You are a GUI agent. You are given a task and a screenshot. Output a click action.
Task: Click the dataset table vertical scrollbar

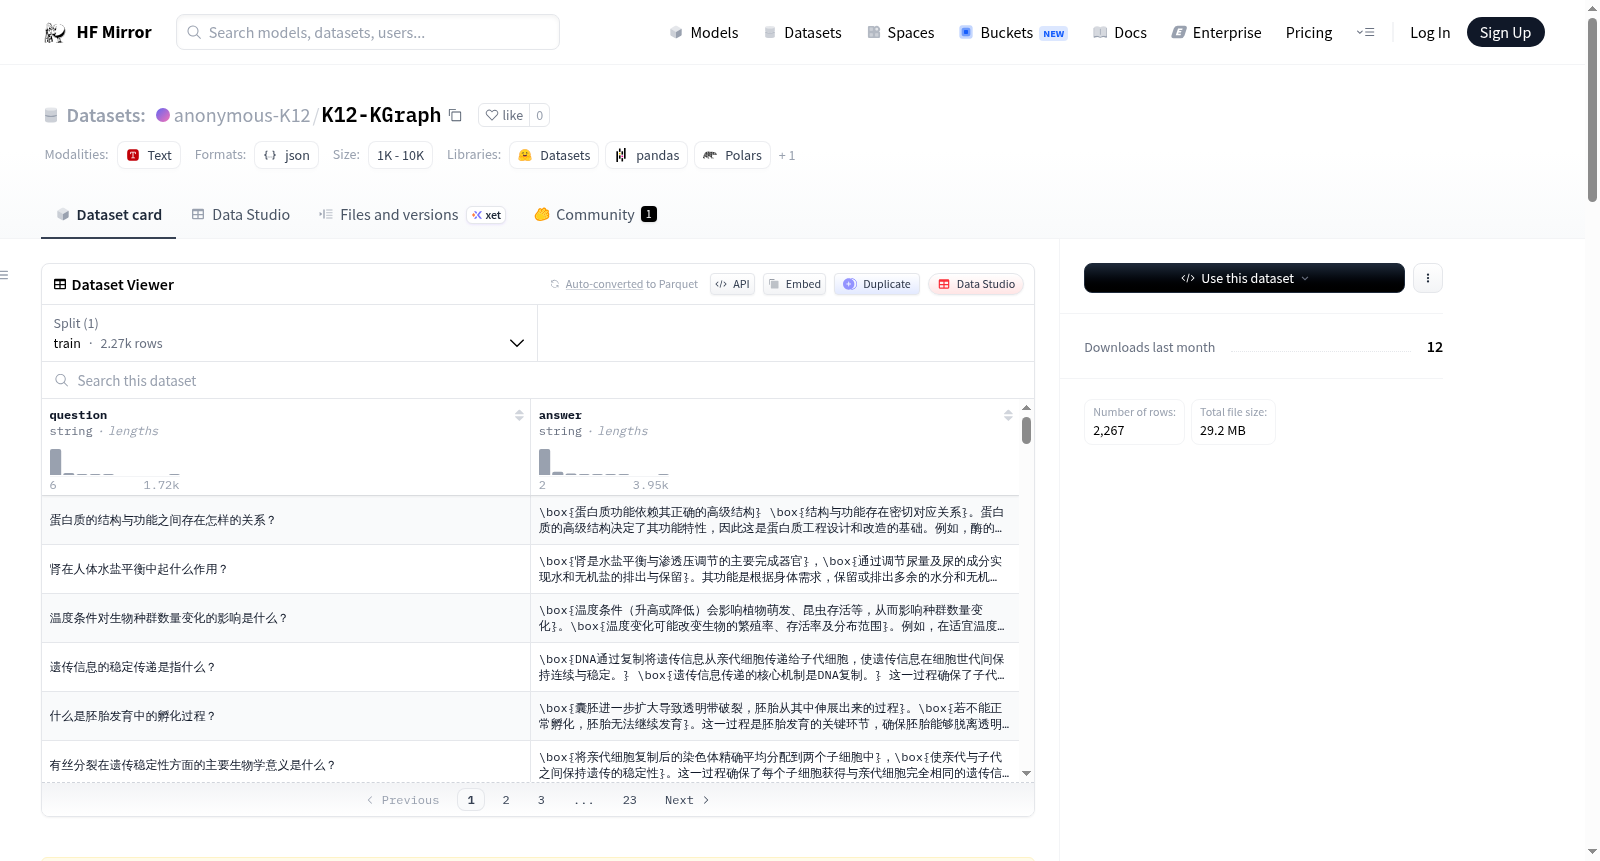pyautogui.click(x=1026, y=431)
